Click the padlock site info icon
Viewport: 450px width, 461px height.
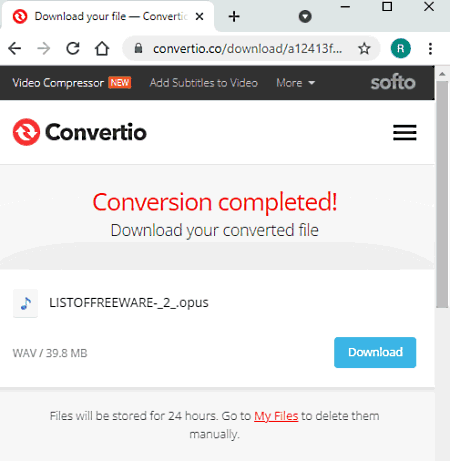[138, 49]
